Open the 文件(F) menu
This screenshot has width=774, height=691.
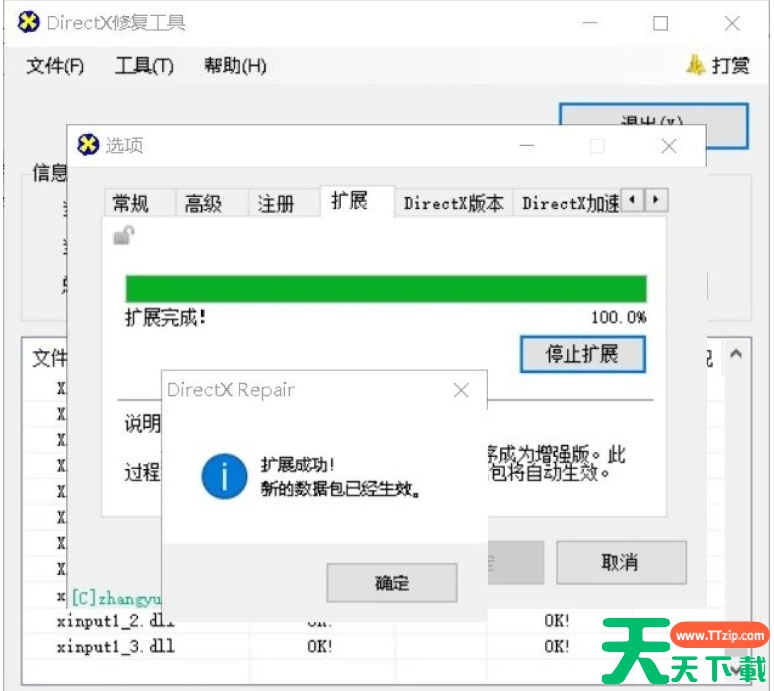pos(55,66)
